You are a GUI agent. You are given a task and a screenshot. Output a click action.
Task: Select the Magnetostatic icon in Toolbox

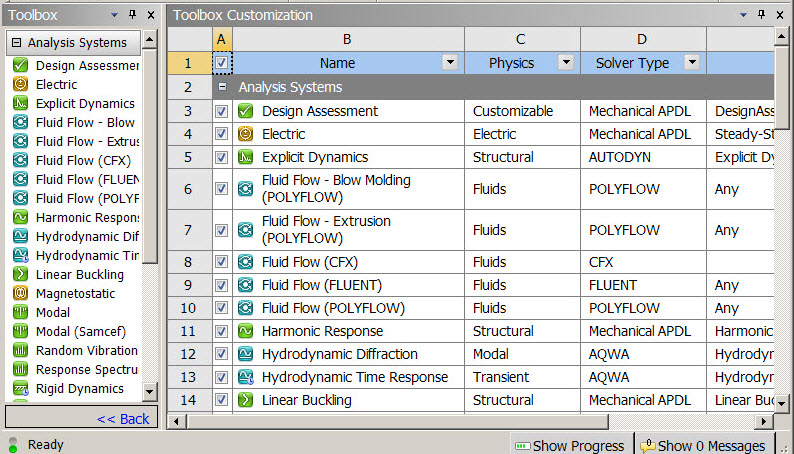(20, 293)
